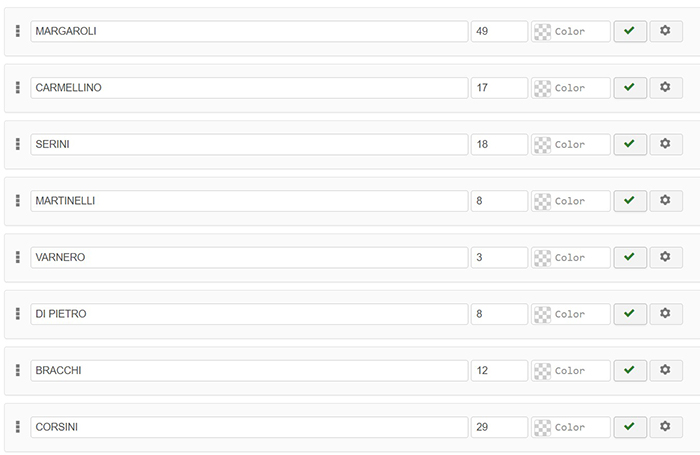Open settings gear for SERINI row
This screenshot has width=700, height=455.
coord(666,144)
